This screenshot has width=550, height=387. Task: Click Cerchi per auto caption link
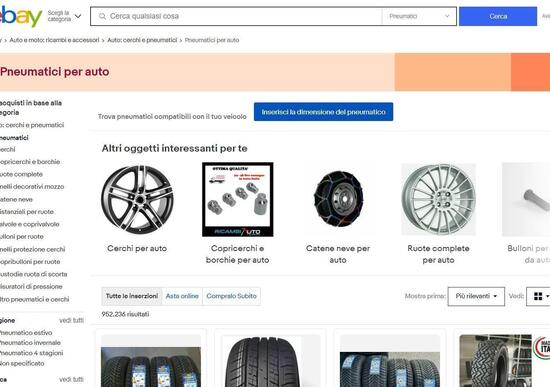click(137, 248)
